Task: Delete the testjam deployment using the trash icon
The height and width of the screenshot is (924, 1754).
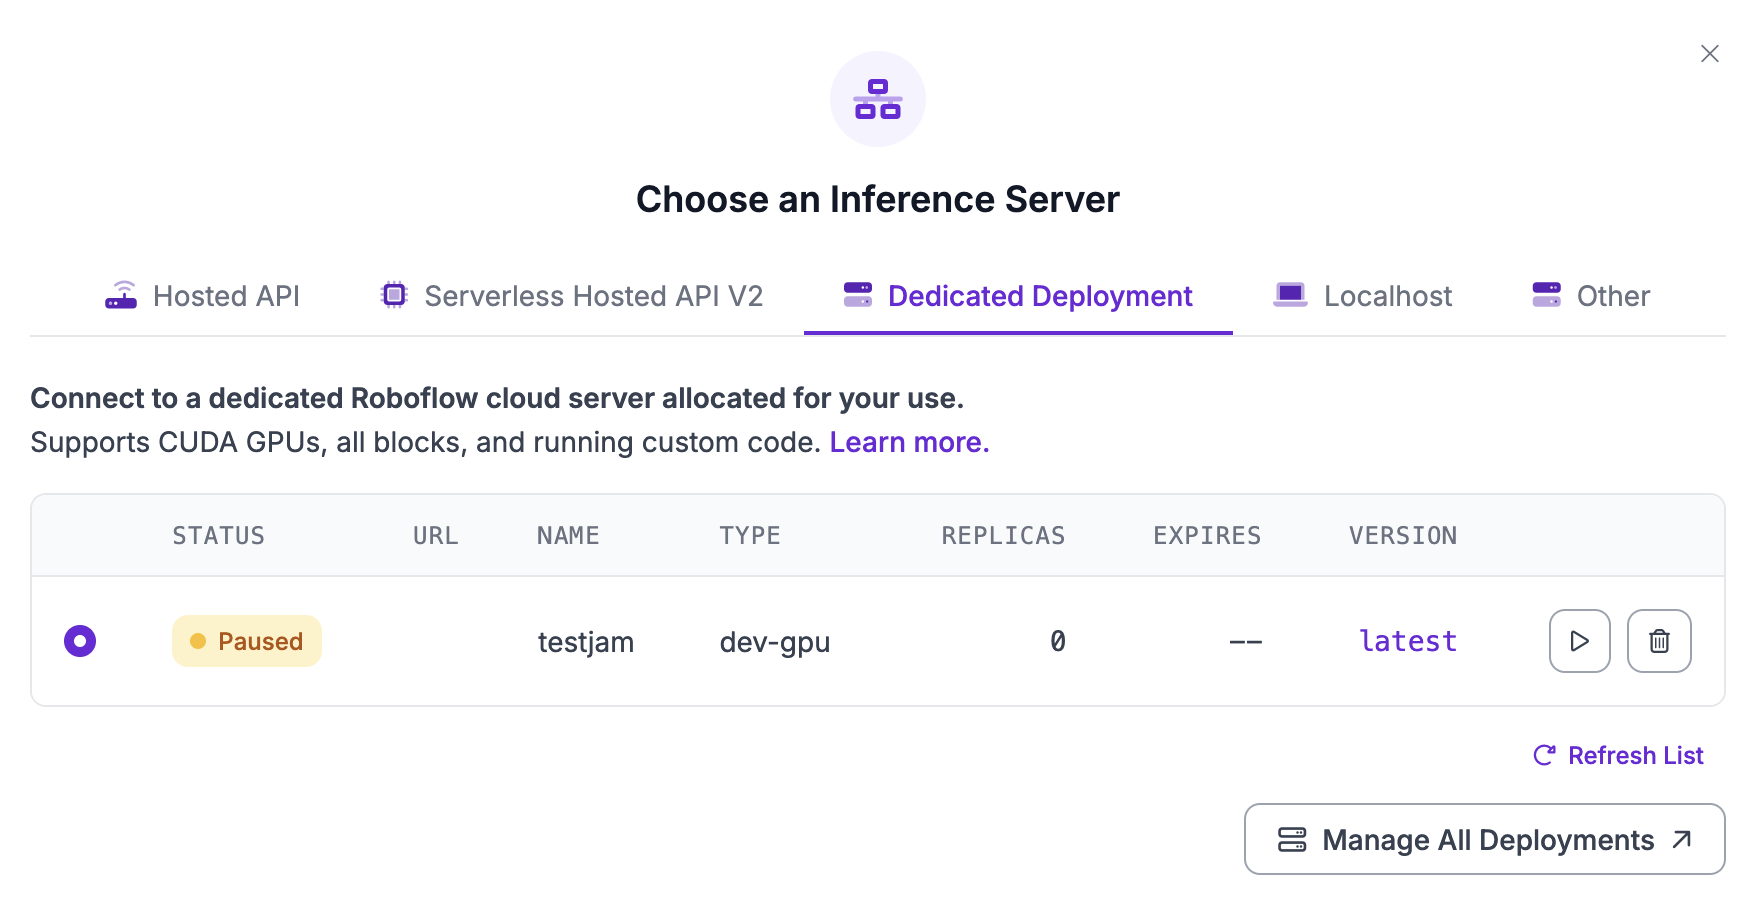Action: [1659, 641]
